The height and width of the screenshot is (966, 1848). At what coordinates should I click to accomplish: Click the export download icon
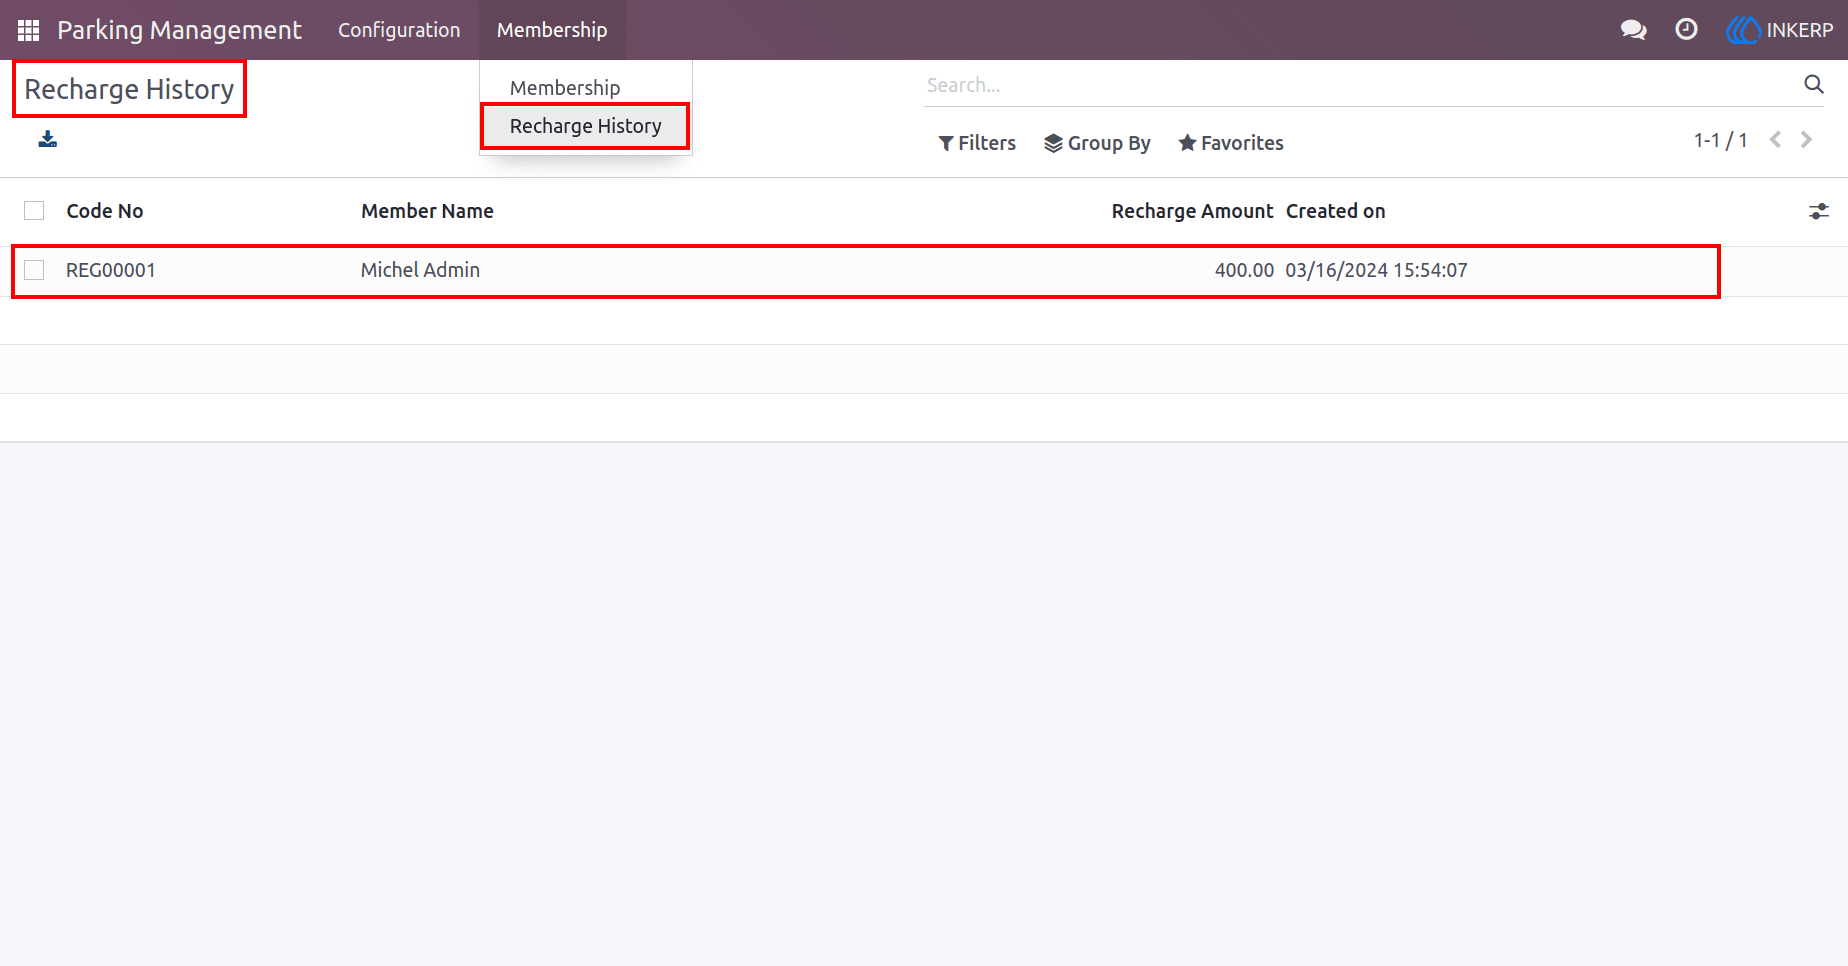(x=48, y=139)
